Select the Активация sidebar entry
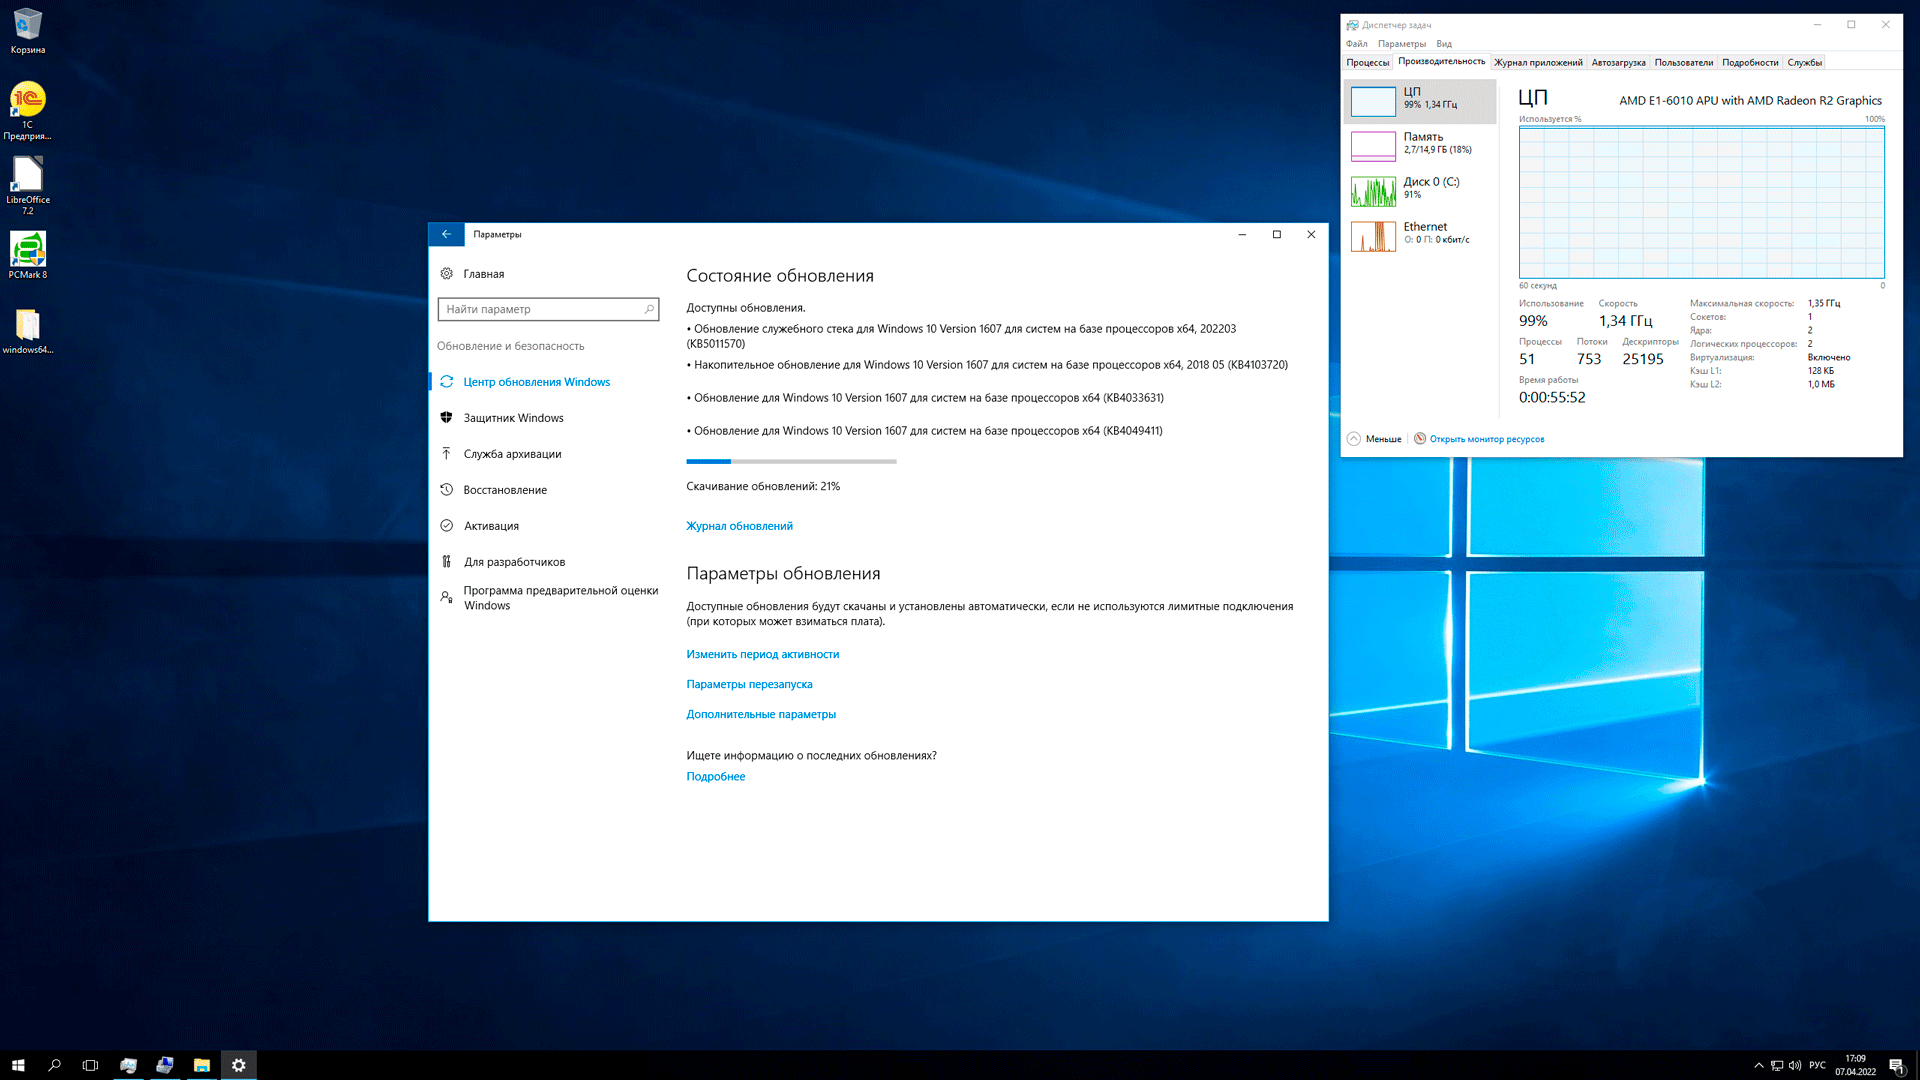1920x1080 pixels. pyautogui.click(x=491, y=526)
